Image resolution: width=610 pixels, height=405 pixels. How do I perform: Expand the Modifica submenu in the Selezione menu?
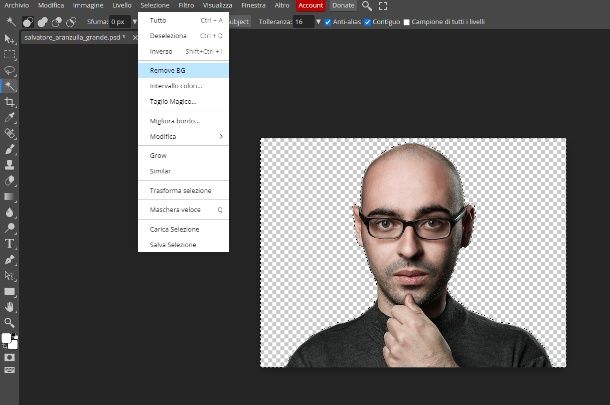tap(183, 136)
